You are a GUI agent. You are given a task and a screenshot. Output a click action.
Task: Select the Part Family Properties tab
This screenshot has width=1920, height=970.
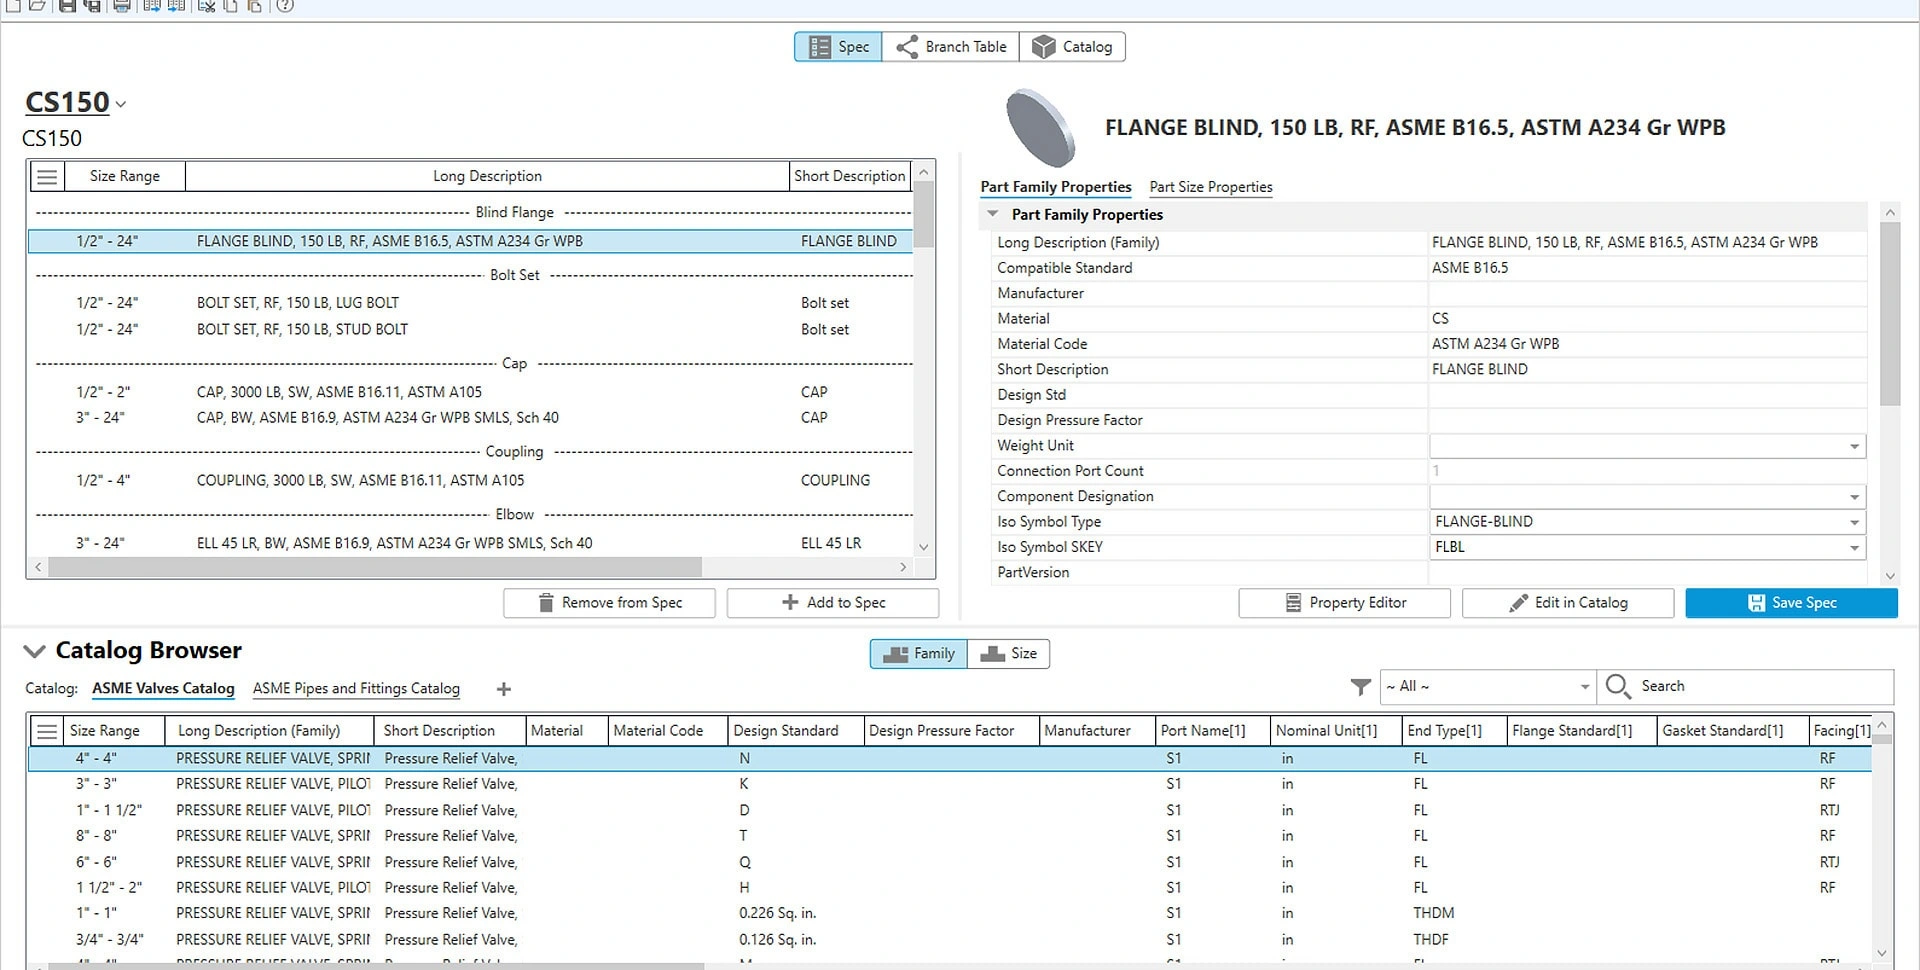point(1056,187)
